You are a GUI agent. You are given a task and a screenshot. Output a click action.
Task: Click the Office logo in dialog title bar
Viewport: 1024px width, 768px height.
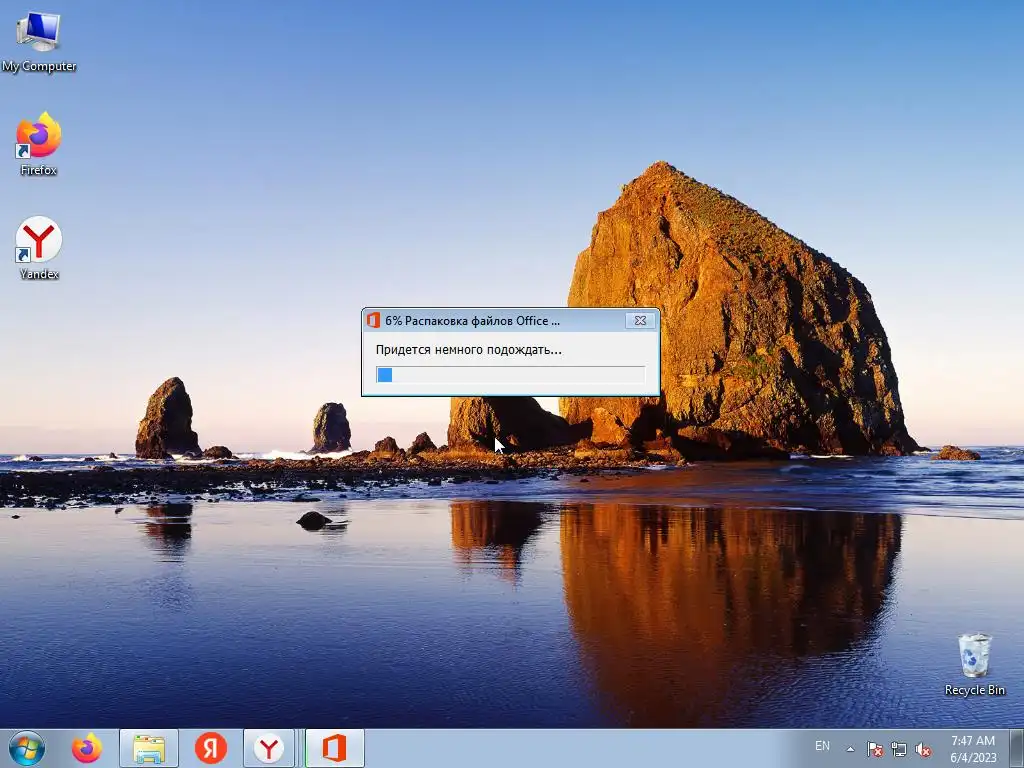pos(374,321)
